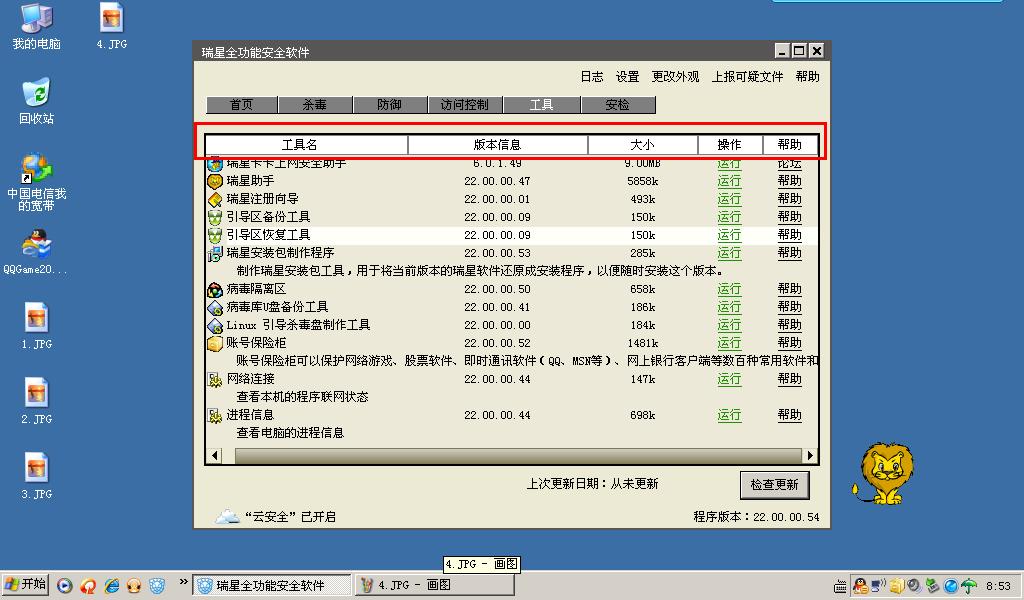This screenshot has height=600, width=1024.
Task: Click the '程序版本：22.00.00.54' text
Action: tap(756, 516)
